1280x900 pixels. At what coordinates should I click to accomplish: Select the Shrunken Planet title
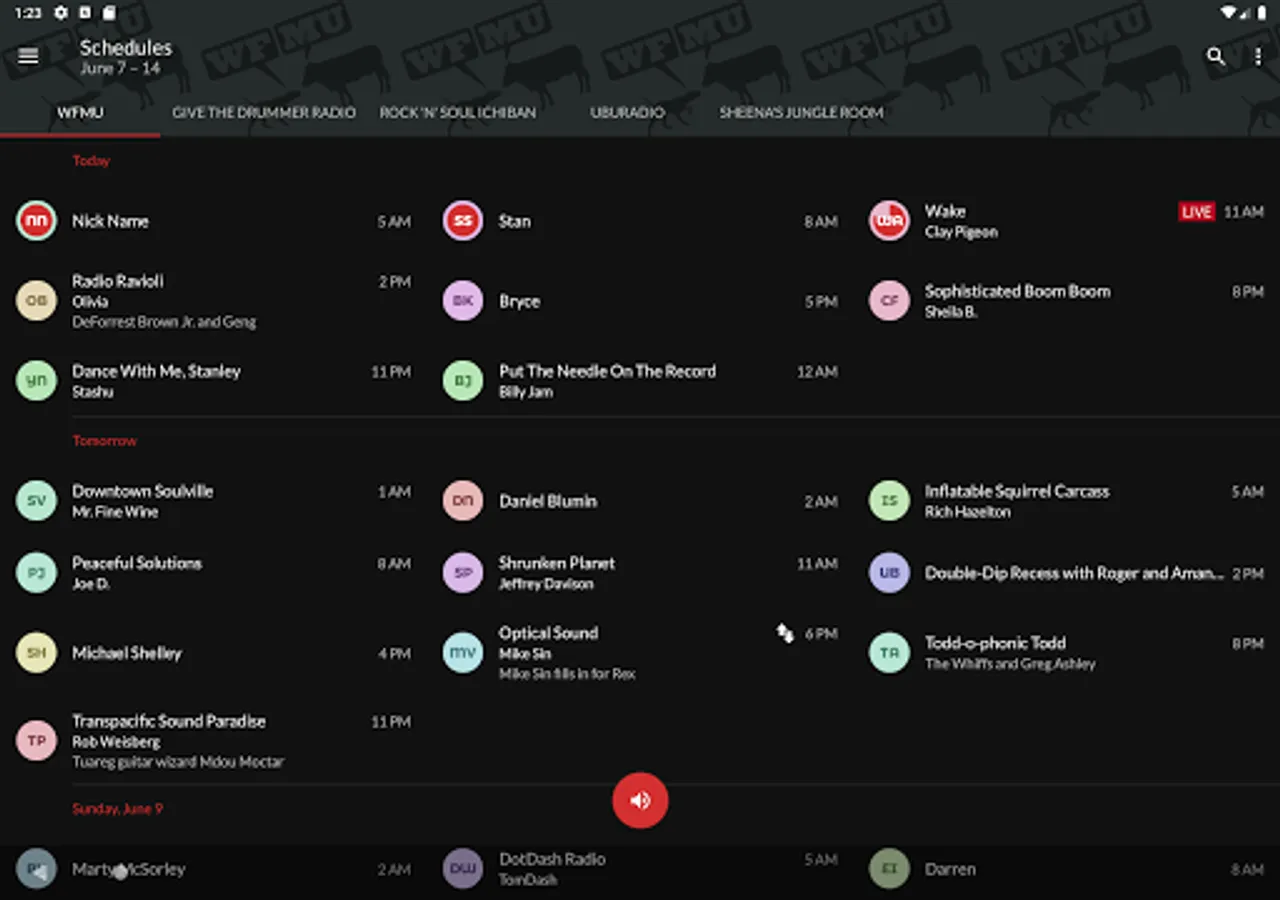557,563
